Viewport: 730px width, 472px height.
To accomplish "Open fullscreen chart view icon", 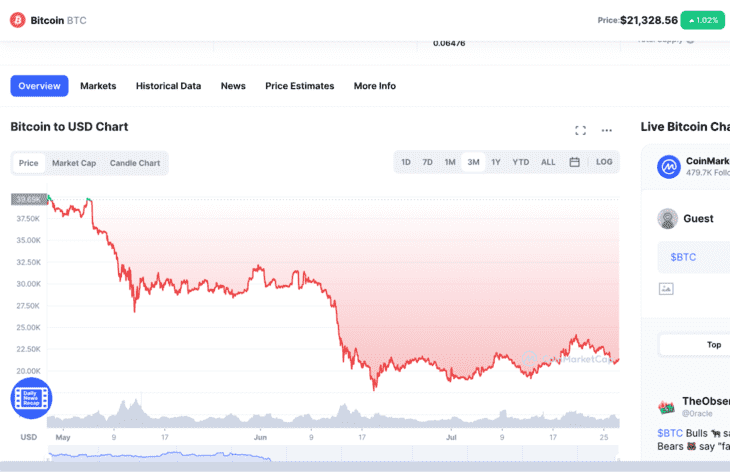I will coord(580,130).
